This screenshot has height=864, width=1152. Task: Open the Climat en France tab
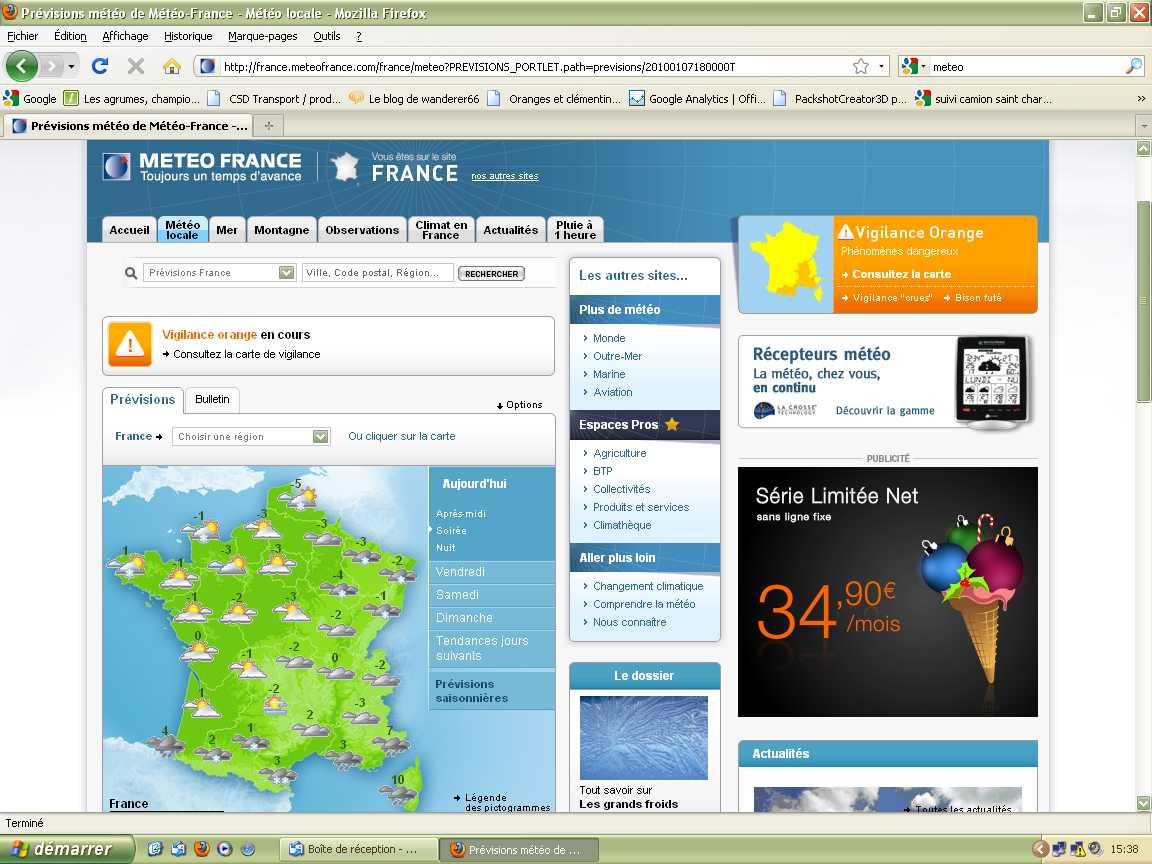[441, 230]
